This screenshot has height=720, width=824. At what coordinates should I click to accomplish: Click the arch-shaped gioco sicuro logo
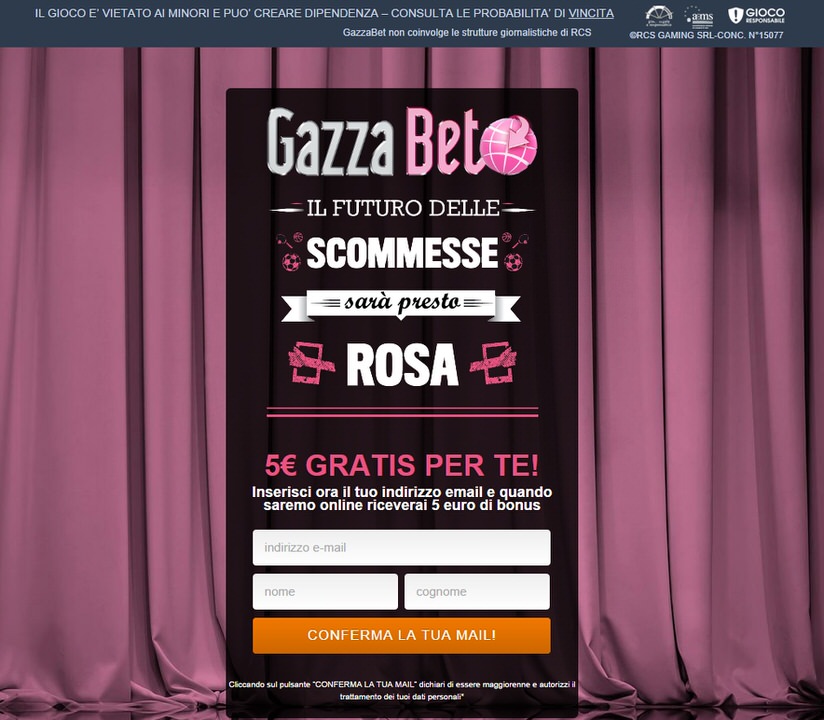tap(659, 16)
